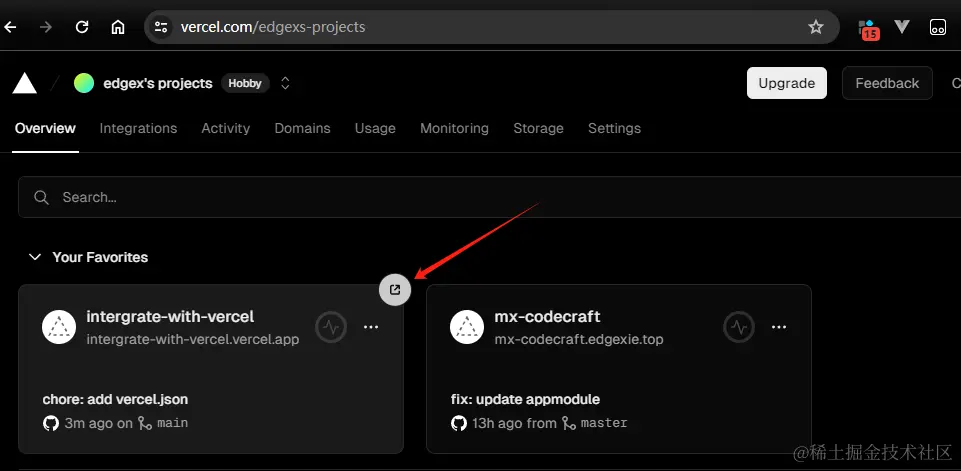Viewport: 961px width, 471px height.
Task: Open the rightmost browser extension icon
Action: click(x=938, y=27)
